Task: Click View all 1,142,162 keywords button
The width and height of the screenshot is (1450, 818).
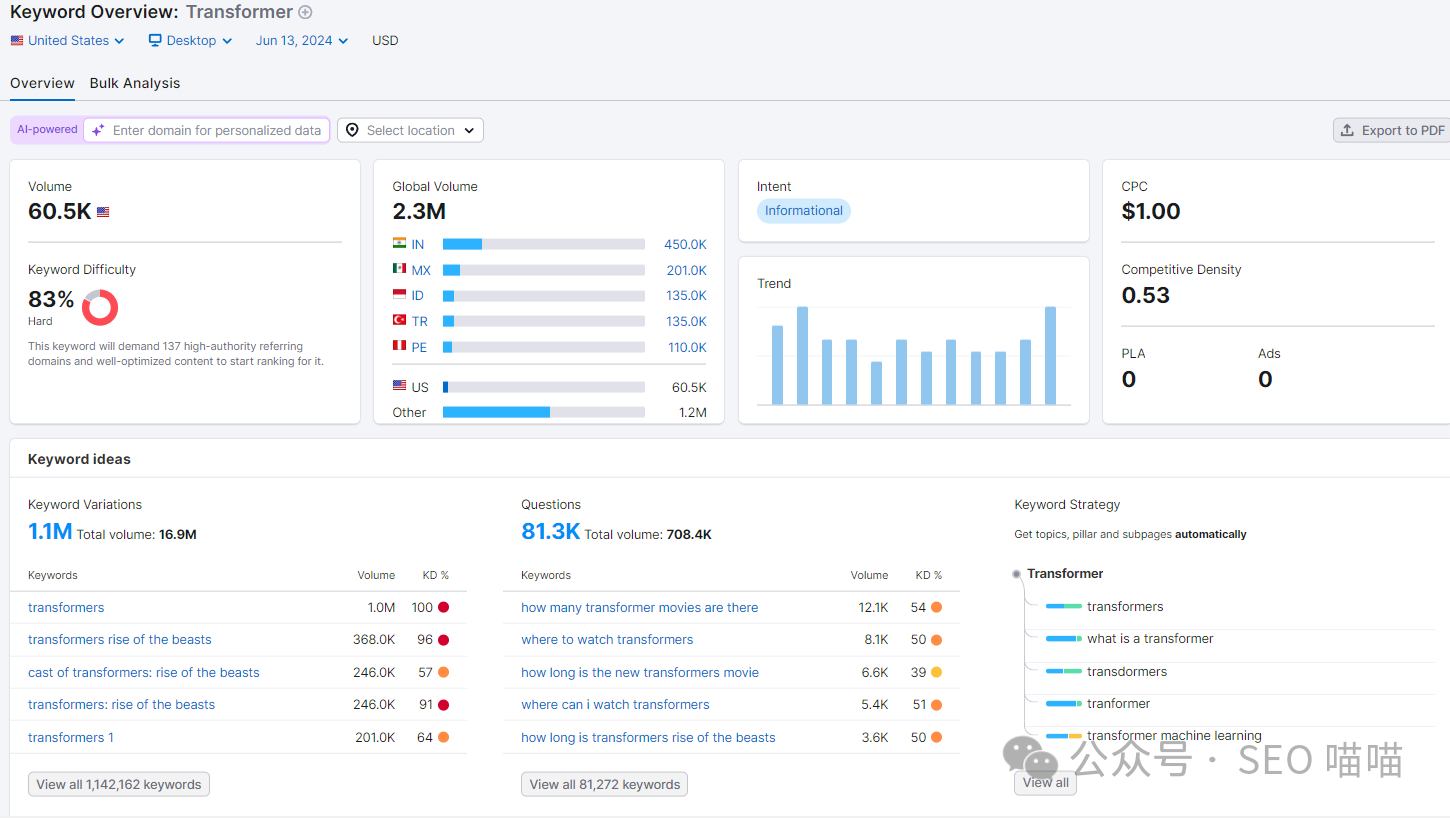Action: pyautogui.click(x=119, y=784)
